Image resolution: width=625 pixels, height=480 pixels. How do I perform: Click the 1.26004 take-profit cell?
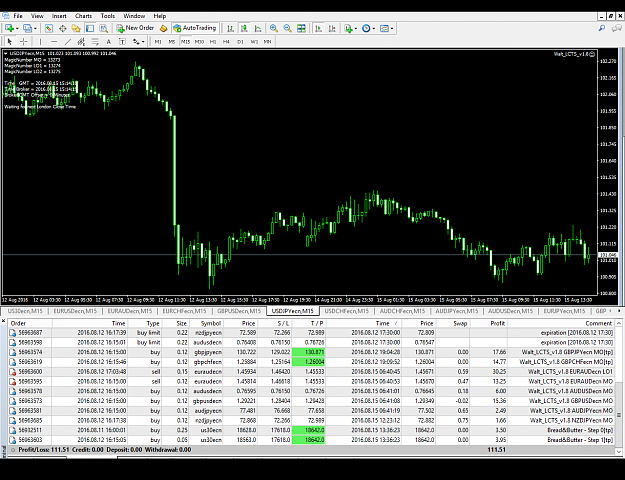tap(309, 362)
